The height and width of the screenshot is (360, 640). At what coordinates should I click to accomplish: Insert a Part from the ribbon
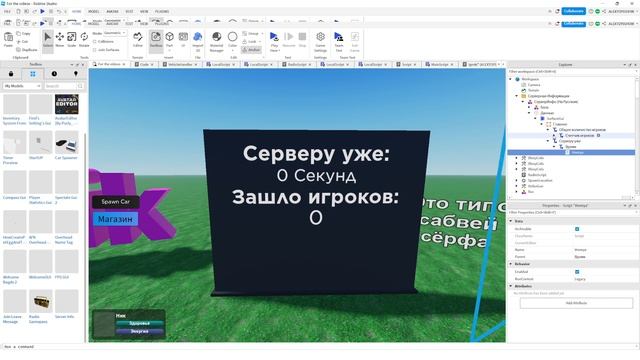coord(169,40)
